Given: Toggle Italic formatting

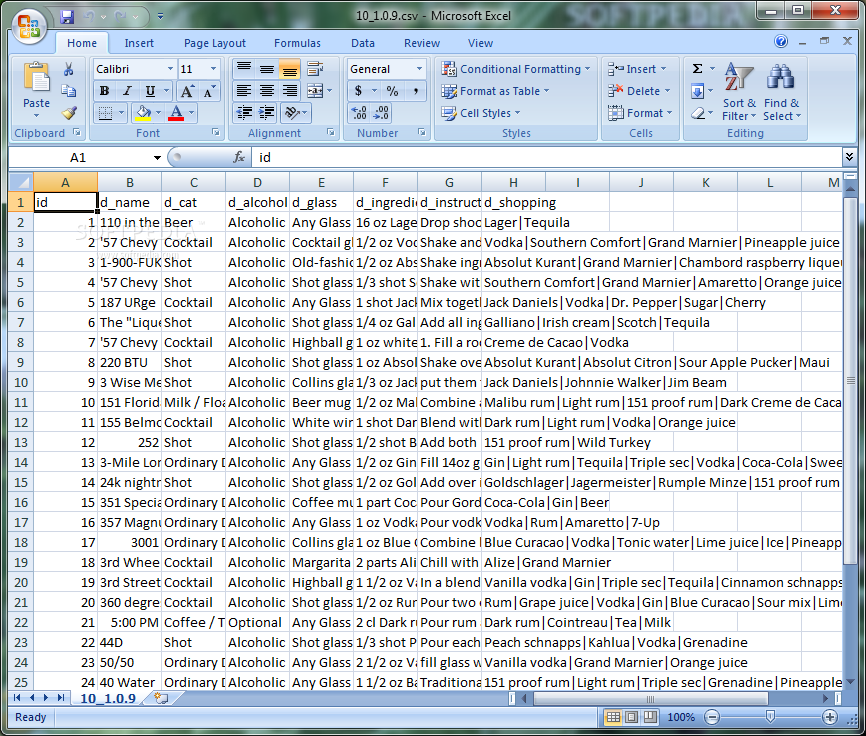Looking at the screenshot, I should pos(127,91).
